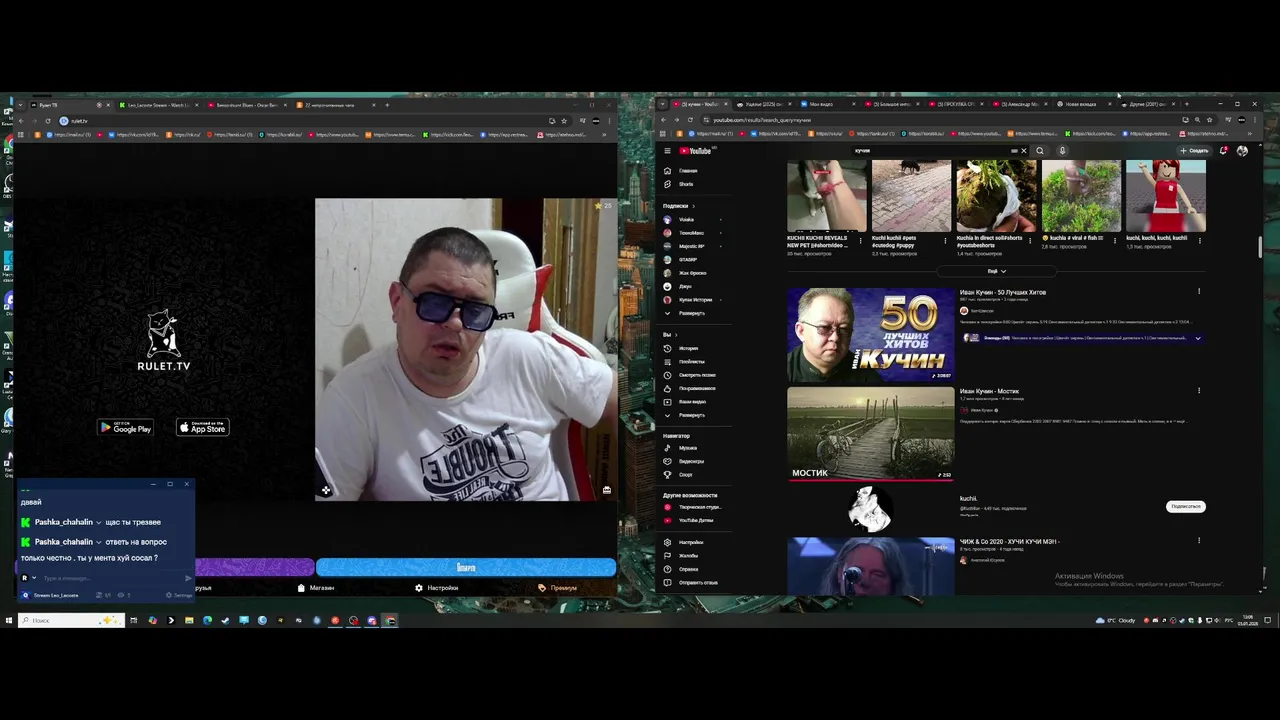Click the move icon on the webcam video
The image size is (1280, 720).
click(326, 490)
